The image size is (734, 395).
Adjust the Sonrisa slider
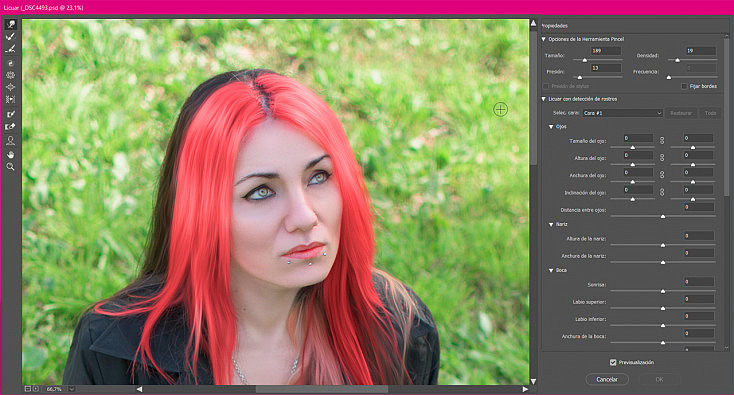click(663, 291)
